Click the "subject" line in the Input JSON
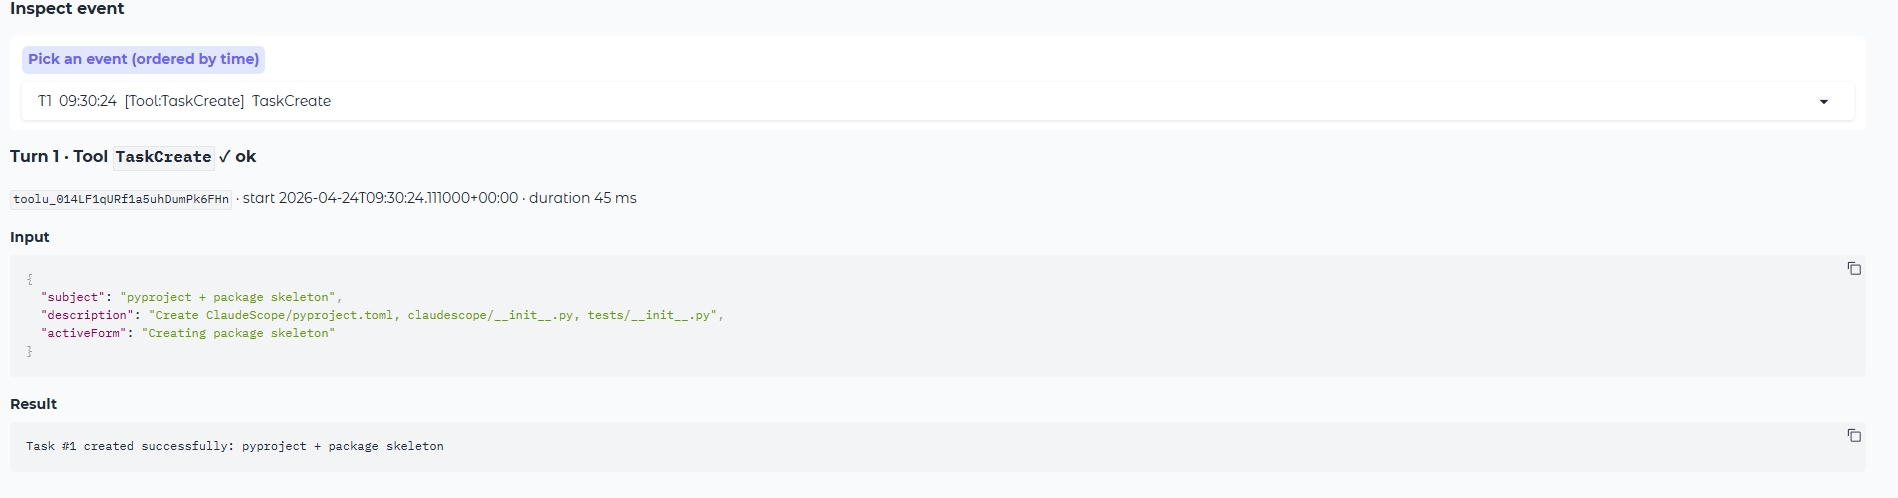This screenshot has height=498, width=1898. pyautogui.click(x=191, y=297)
